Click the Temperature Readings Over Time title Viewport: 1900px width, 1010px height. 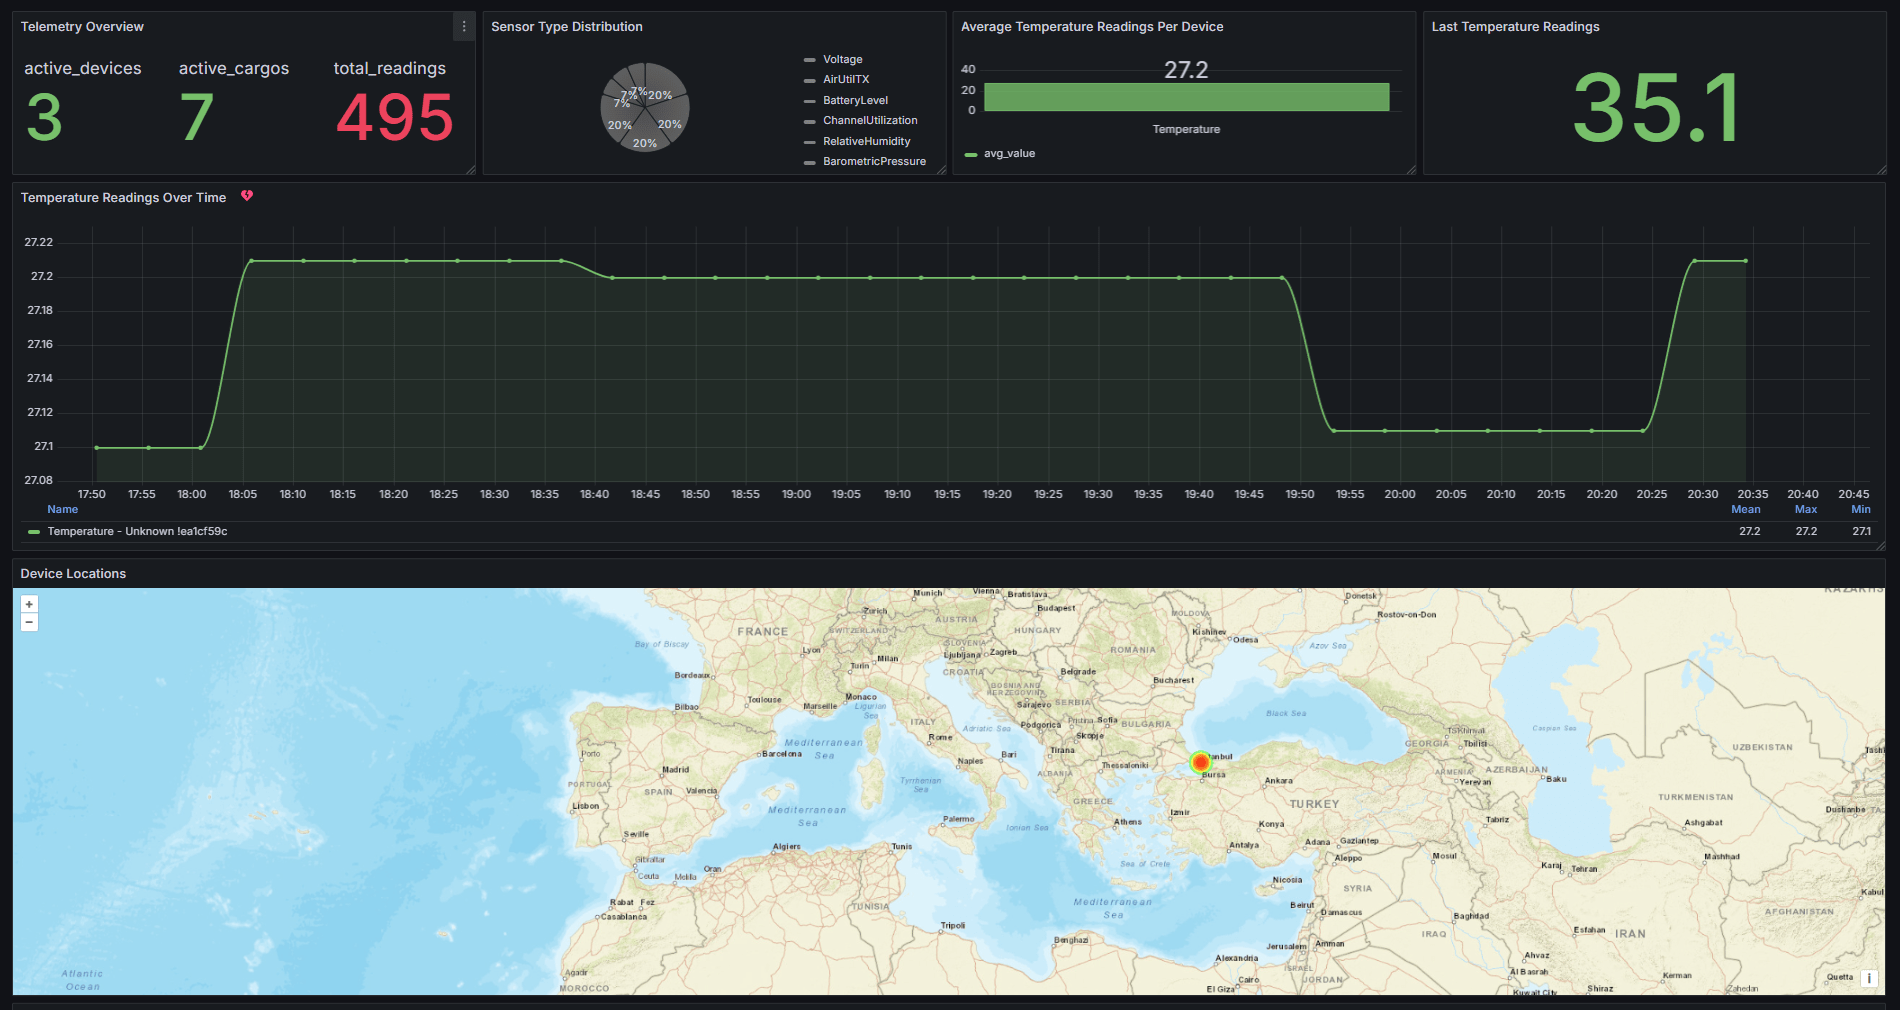point(123,198)
